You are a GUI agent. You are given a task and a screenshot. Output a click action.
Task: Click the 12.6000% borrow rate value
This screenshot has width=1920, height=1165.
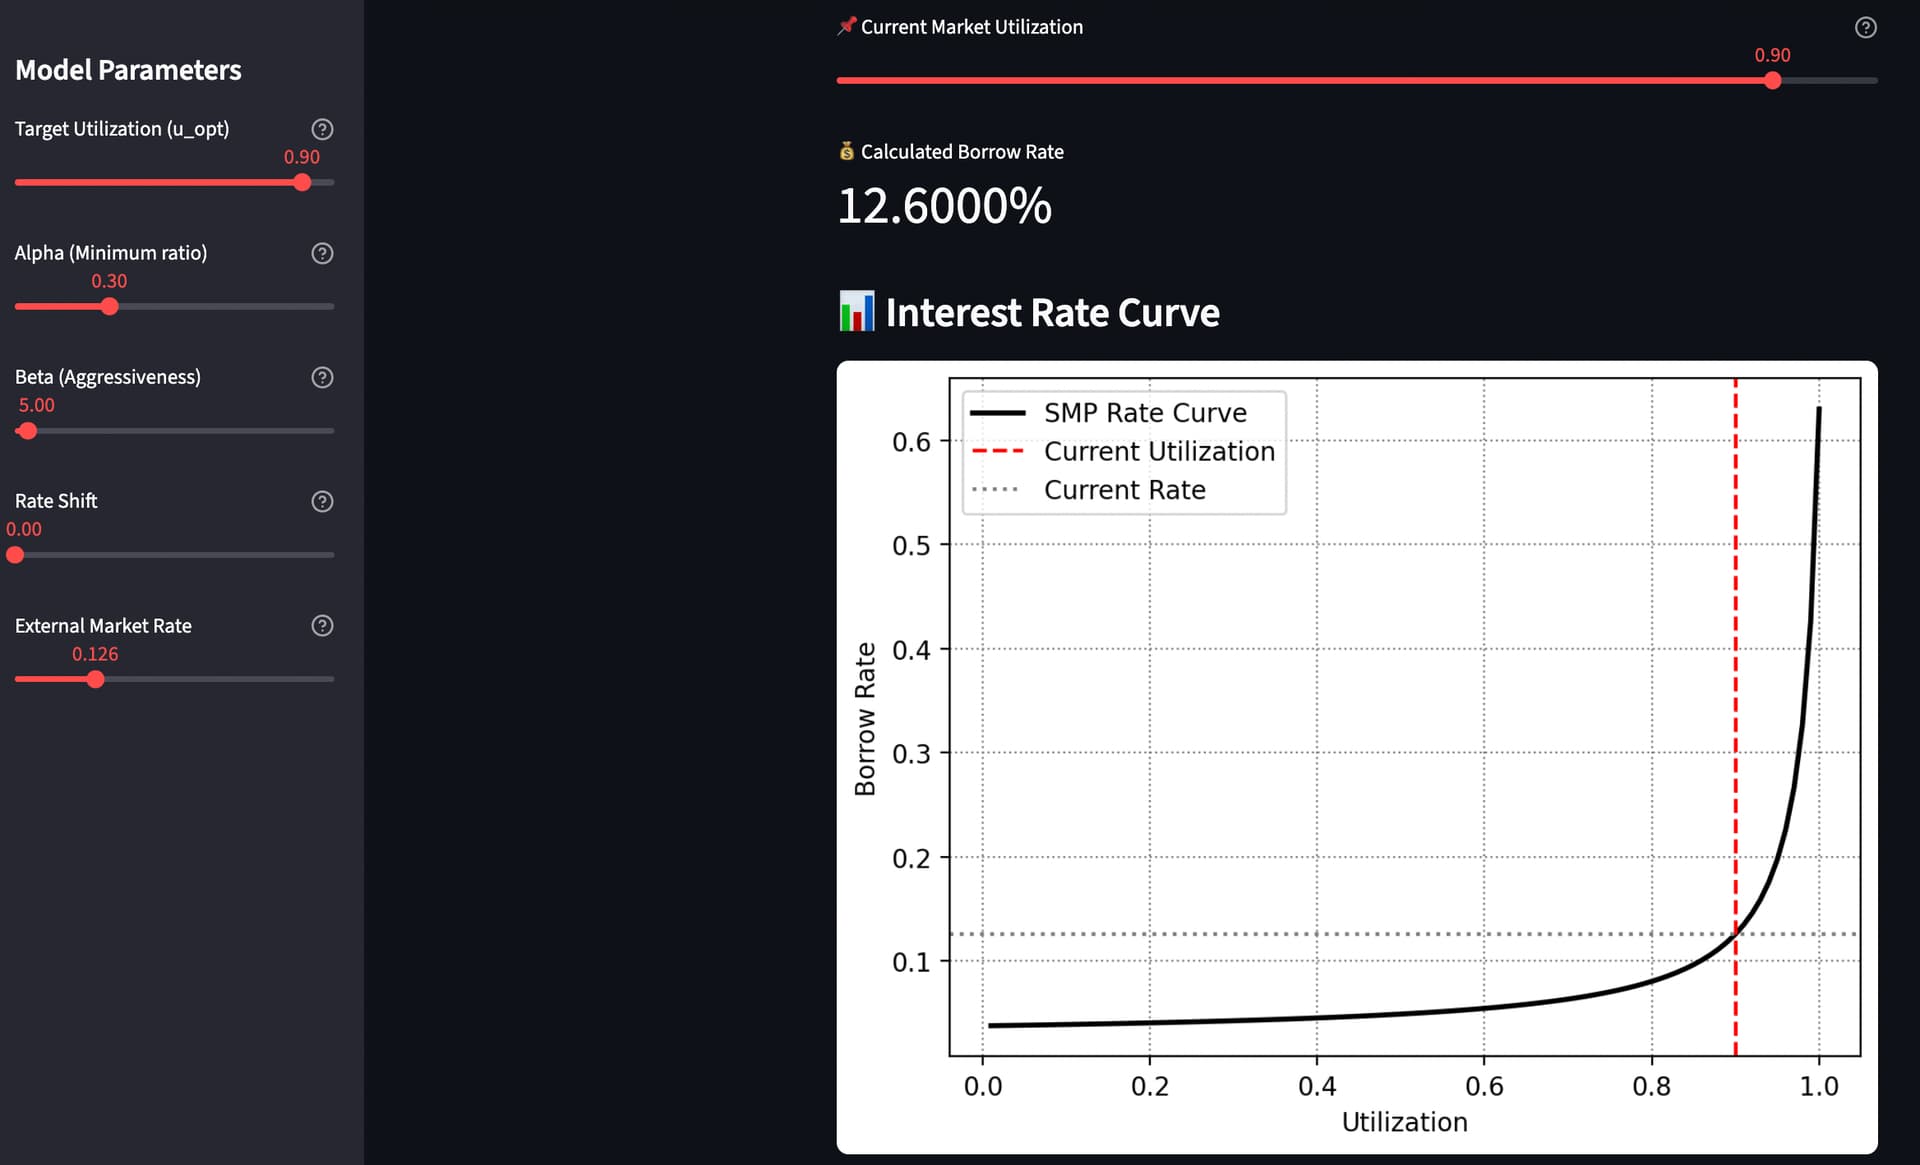[944, 206]
